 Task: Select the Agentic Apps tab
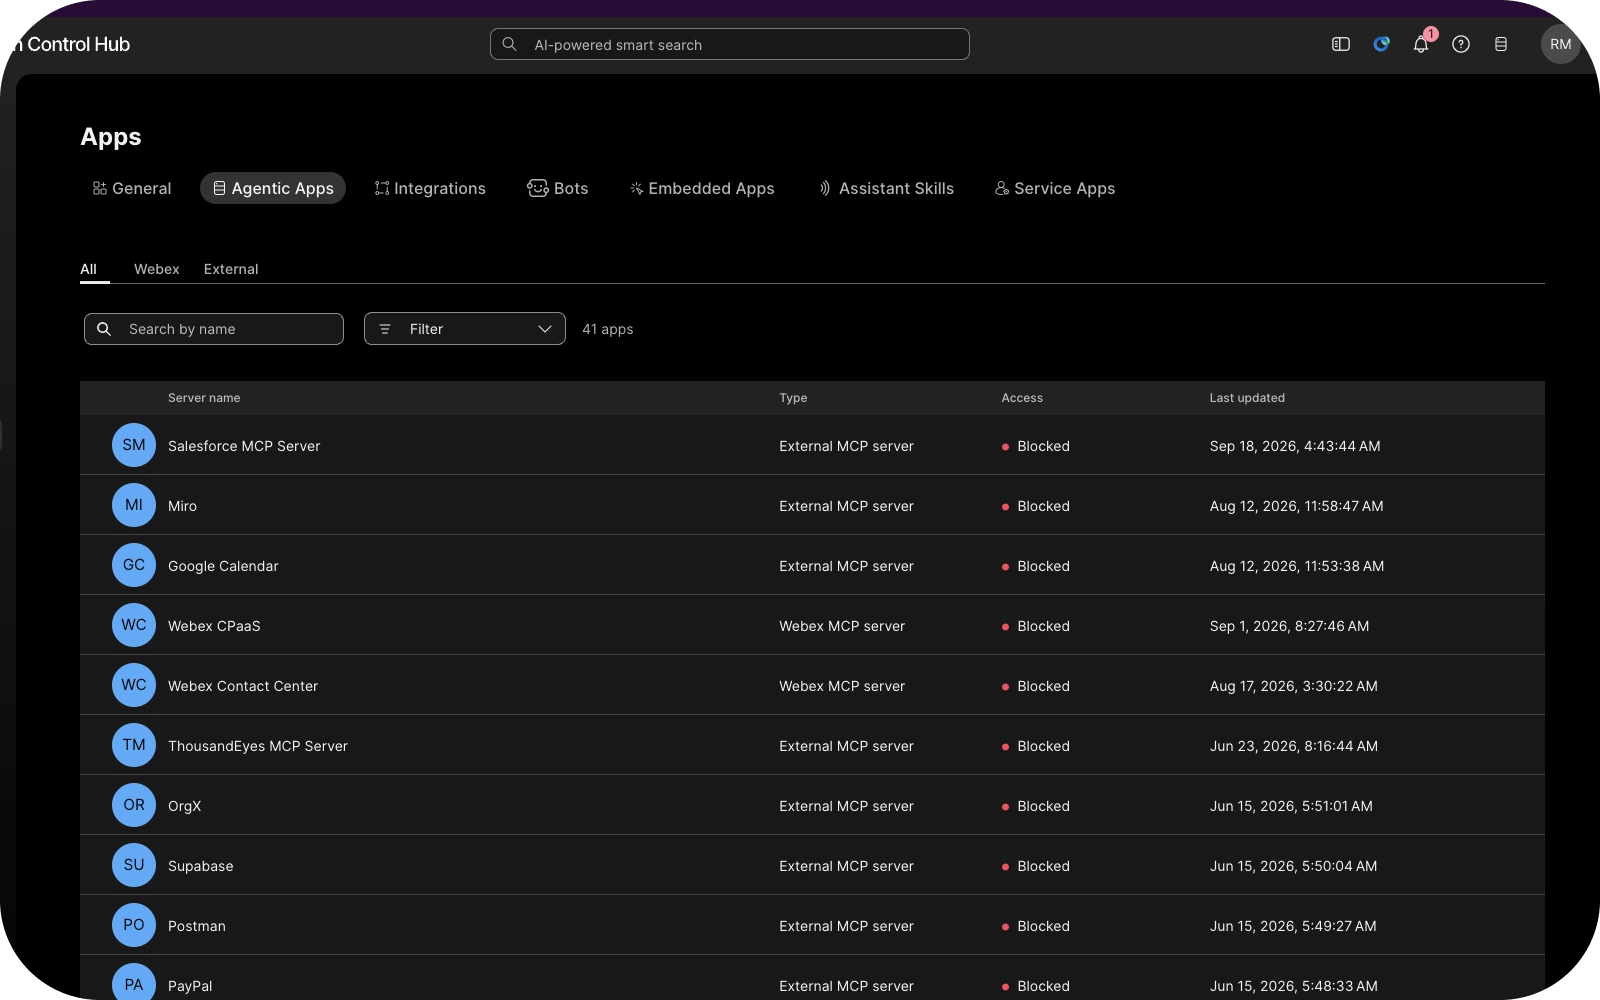point(273,188)
